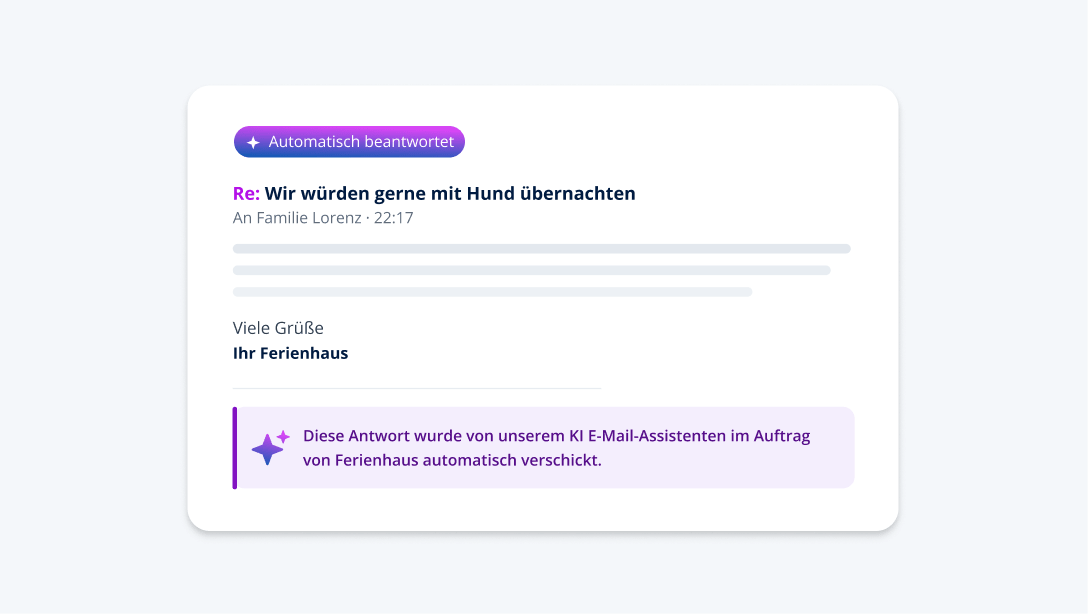Click the "Viele Grüße" closing text
1088x614 pixels.
[x=278, y=328]
